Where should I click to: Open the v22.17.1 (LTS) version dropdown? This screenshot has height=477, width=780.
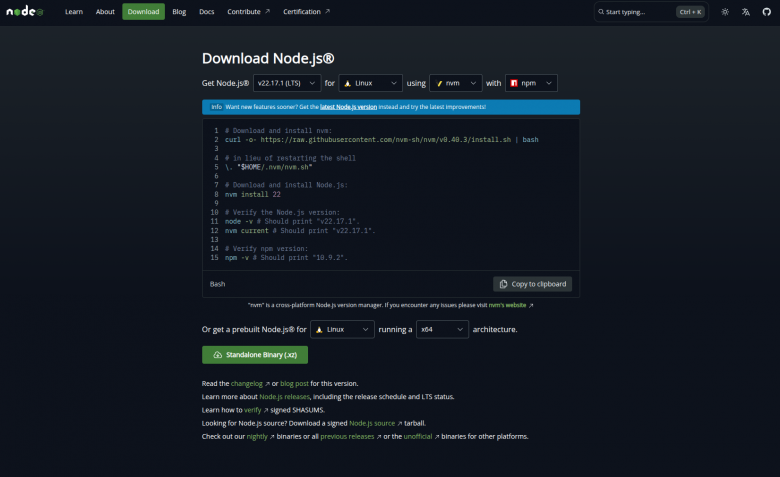[x=287, y=83]
